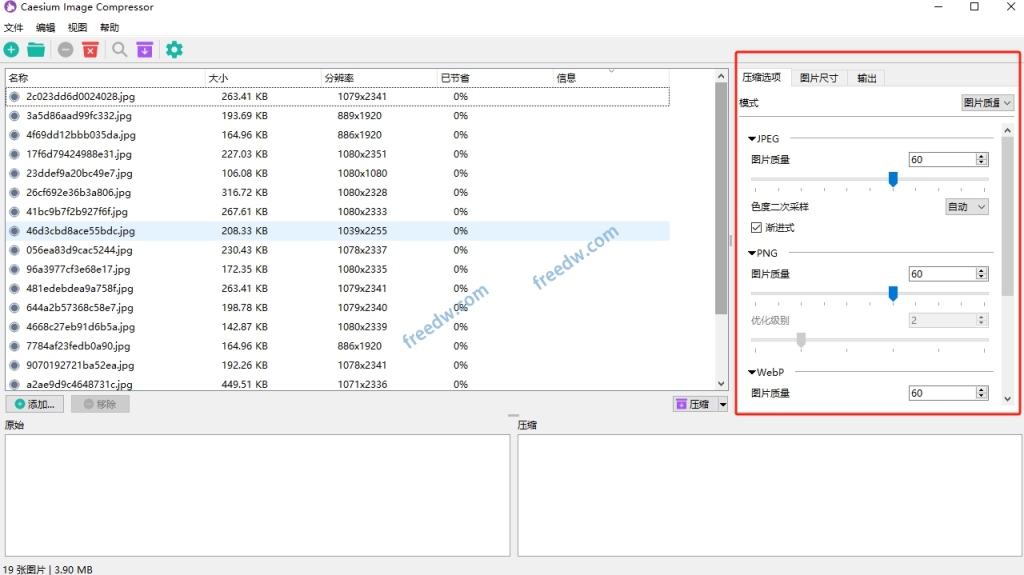Click the 227.03 KB size cell
Screen dimensions: 1024x575
244,154
